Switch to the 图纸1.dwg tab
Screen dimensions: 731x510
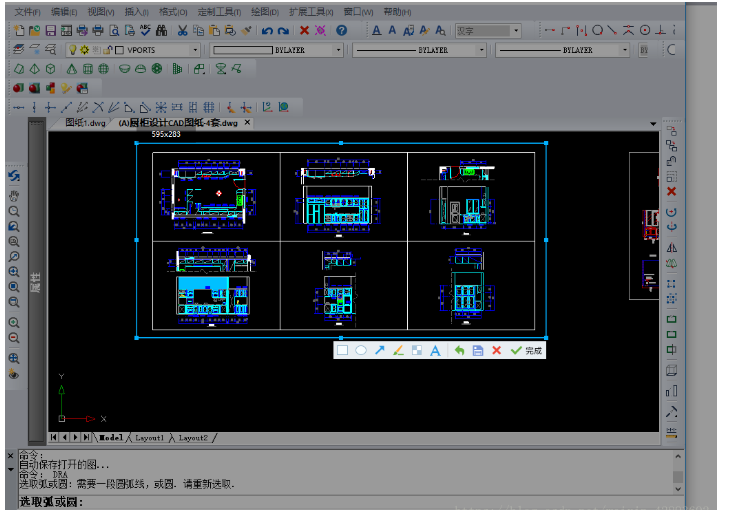pyautogui.click(x=85, y=123)
